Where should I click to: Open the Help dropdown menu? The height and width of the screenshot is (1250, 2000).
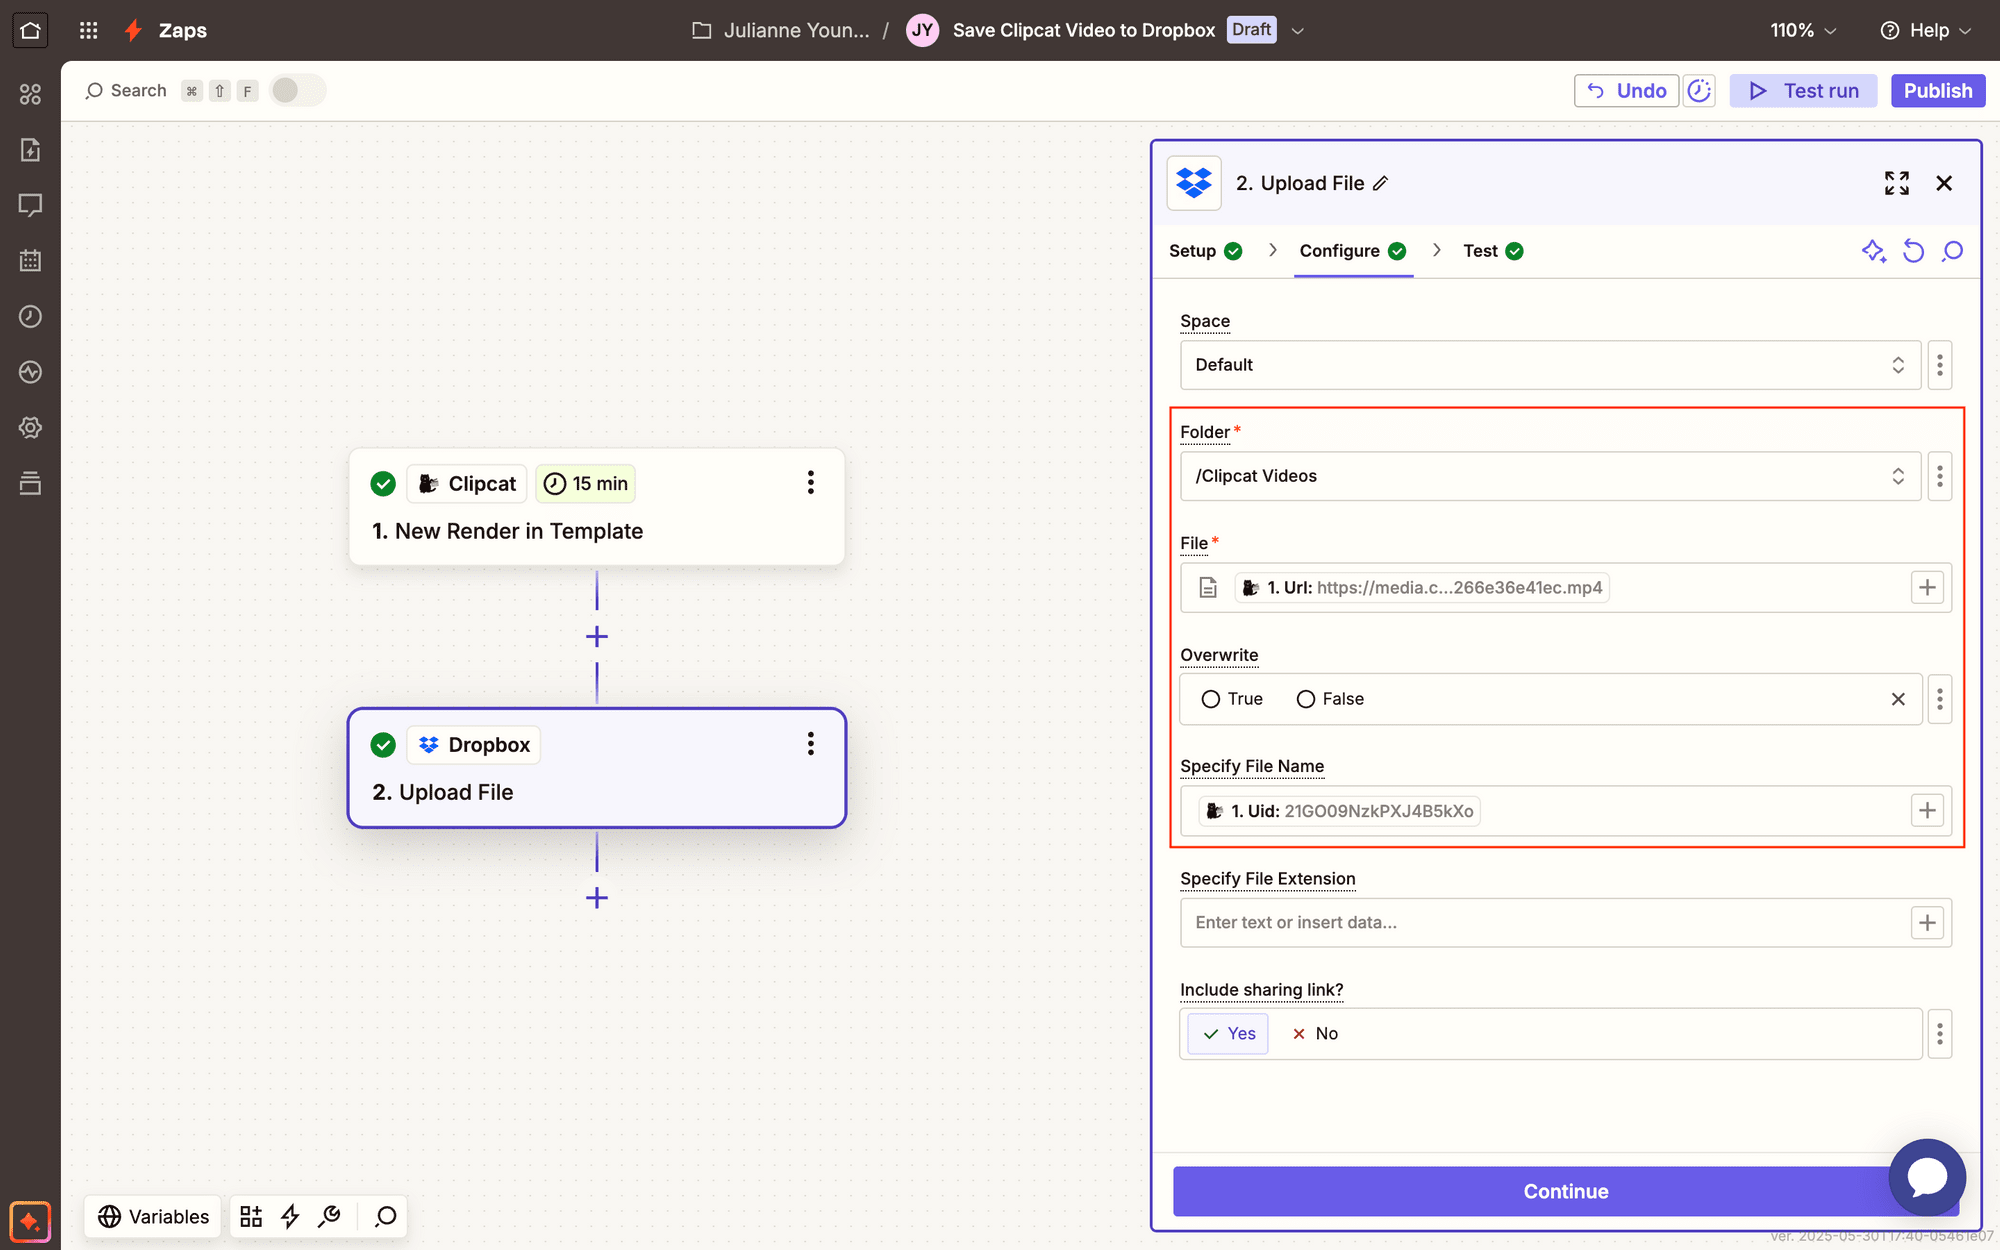[x=1926, y=30]
